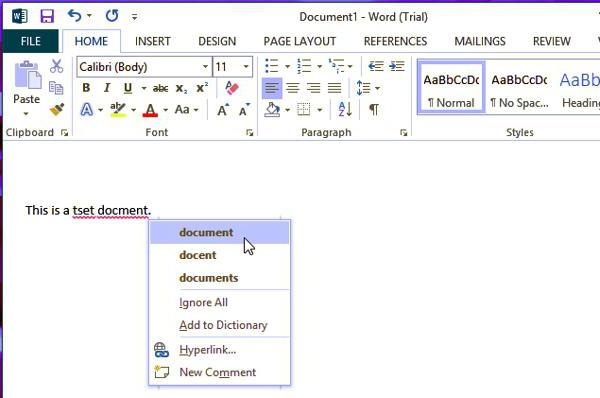
Task: Click the Multilevel List icon
Action: (336, 66)
